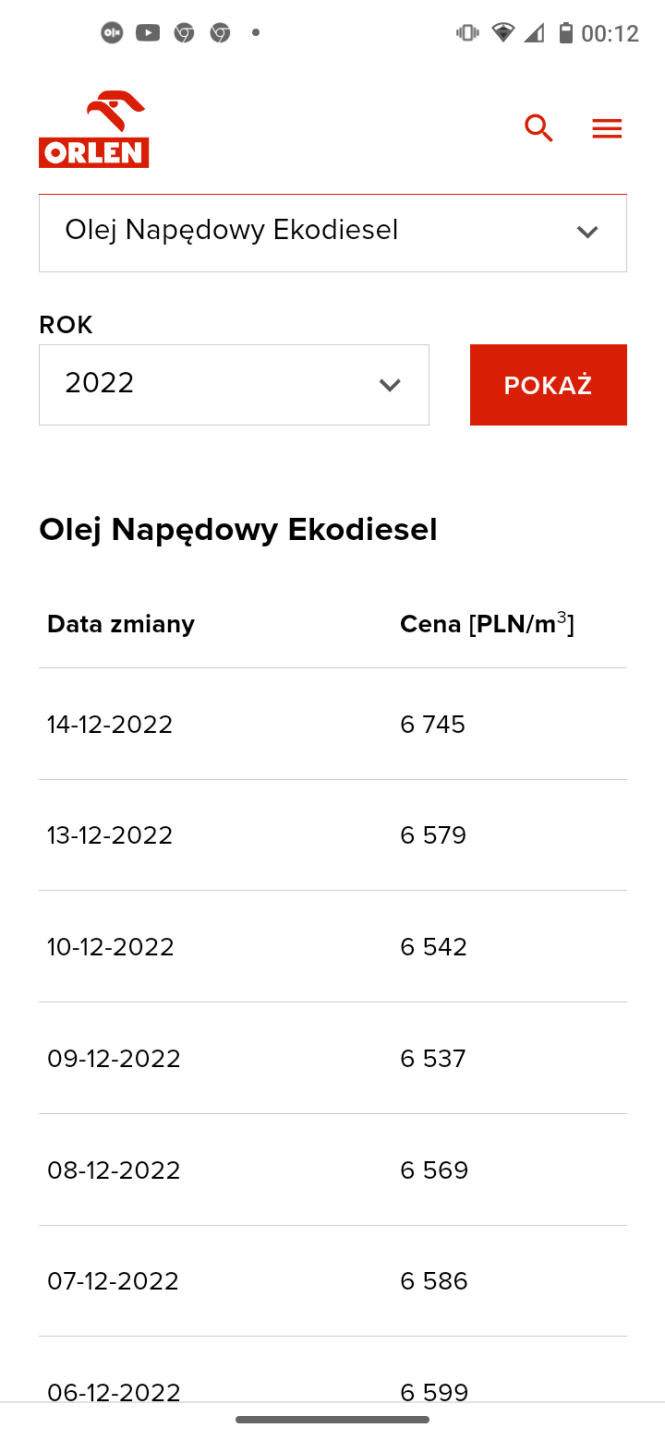Open the search icon
The width and height of the screenshot is (665, 1440).
[x=538, y=128]
